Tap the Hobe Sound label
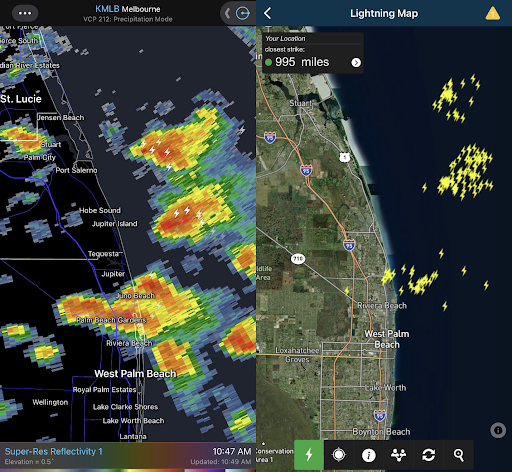 [x=100, y=210]
